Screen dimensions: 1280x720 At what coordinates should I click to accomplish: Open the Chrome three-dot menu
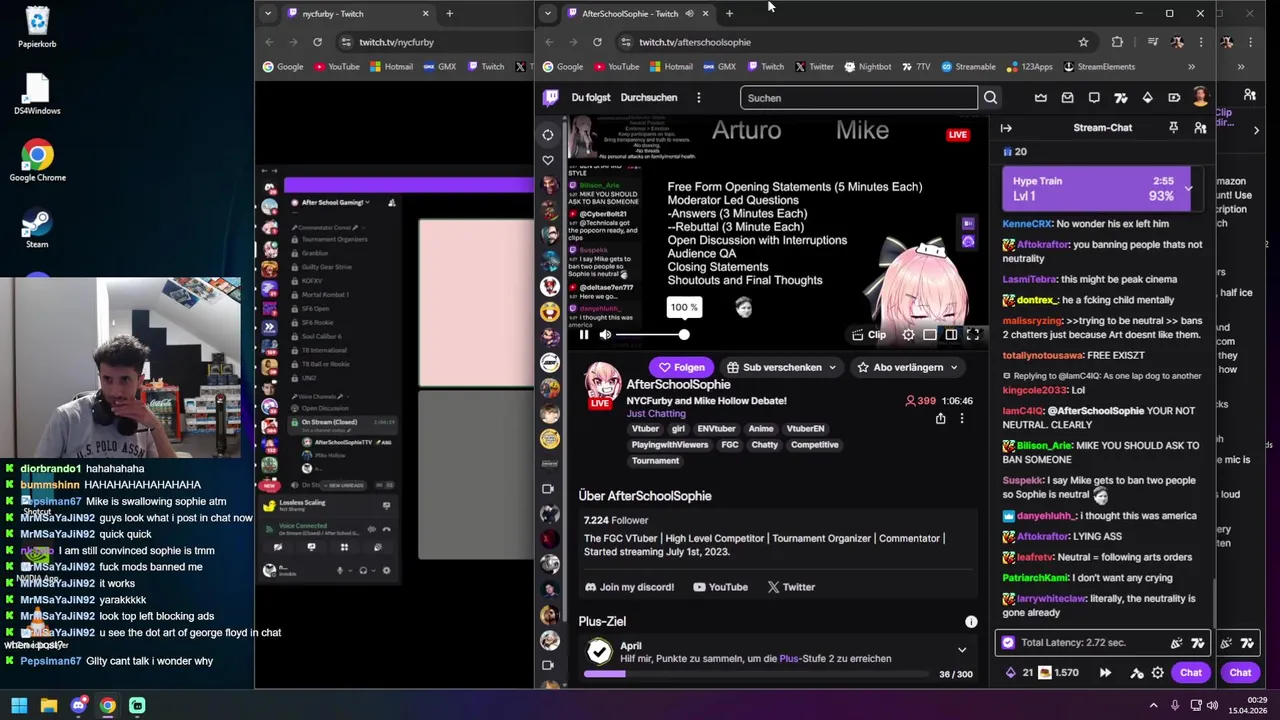tap(1201, 42)
